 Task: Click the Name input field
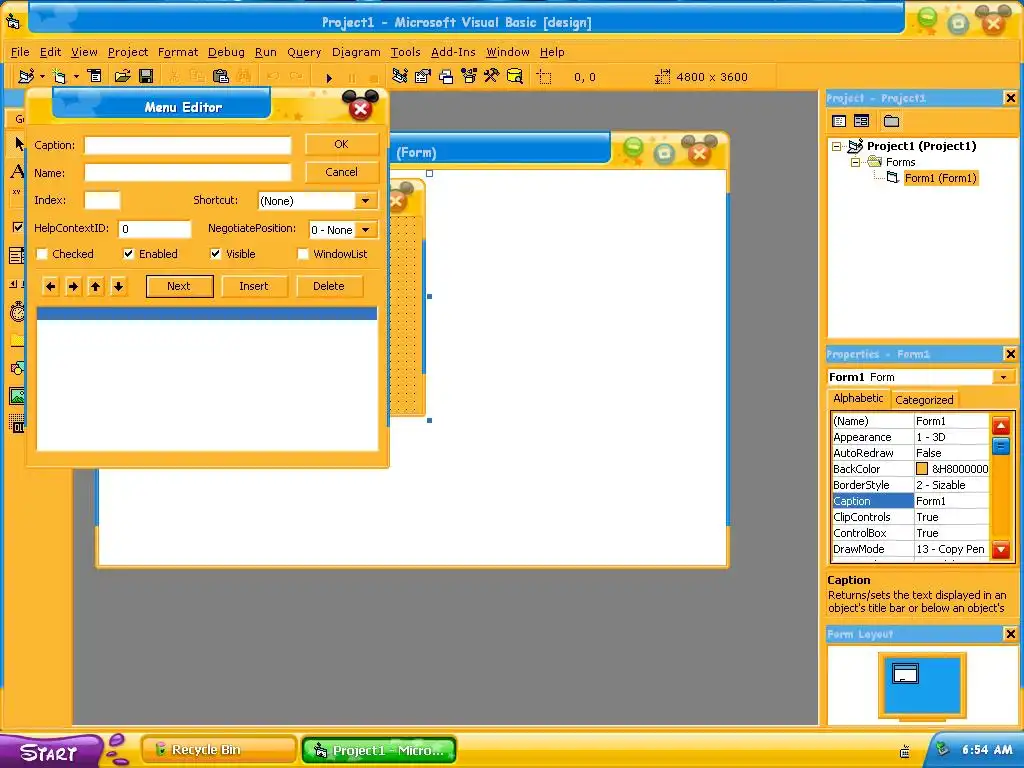click(187, 172)
